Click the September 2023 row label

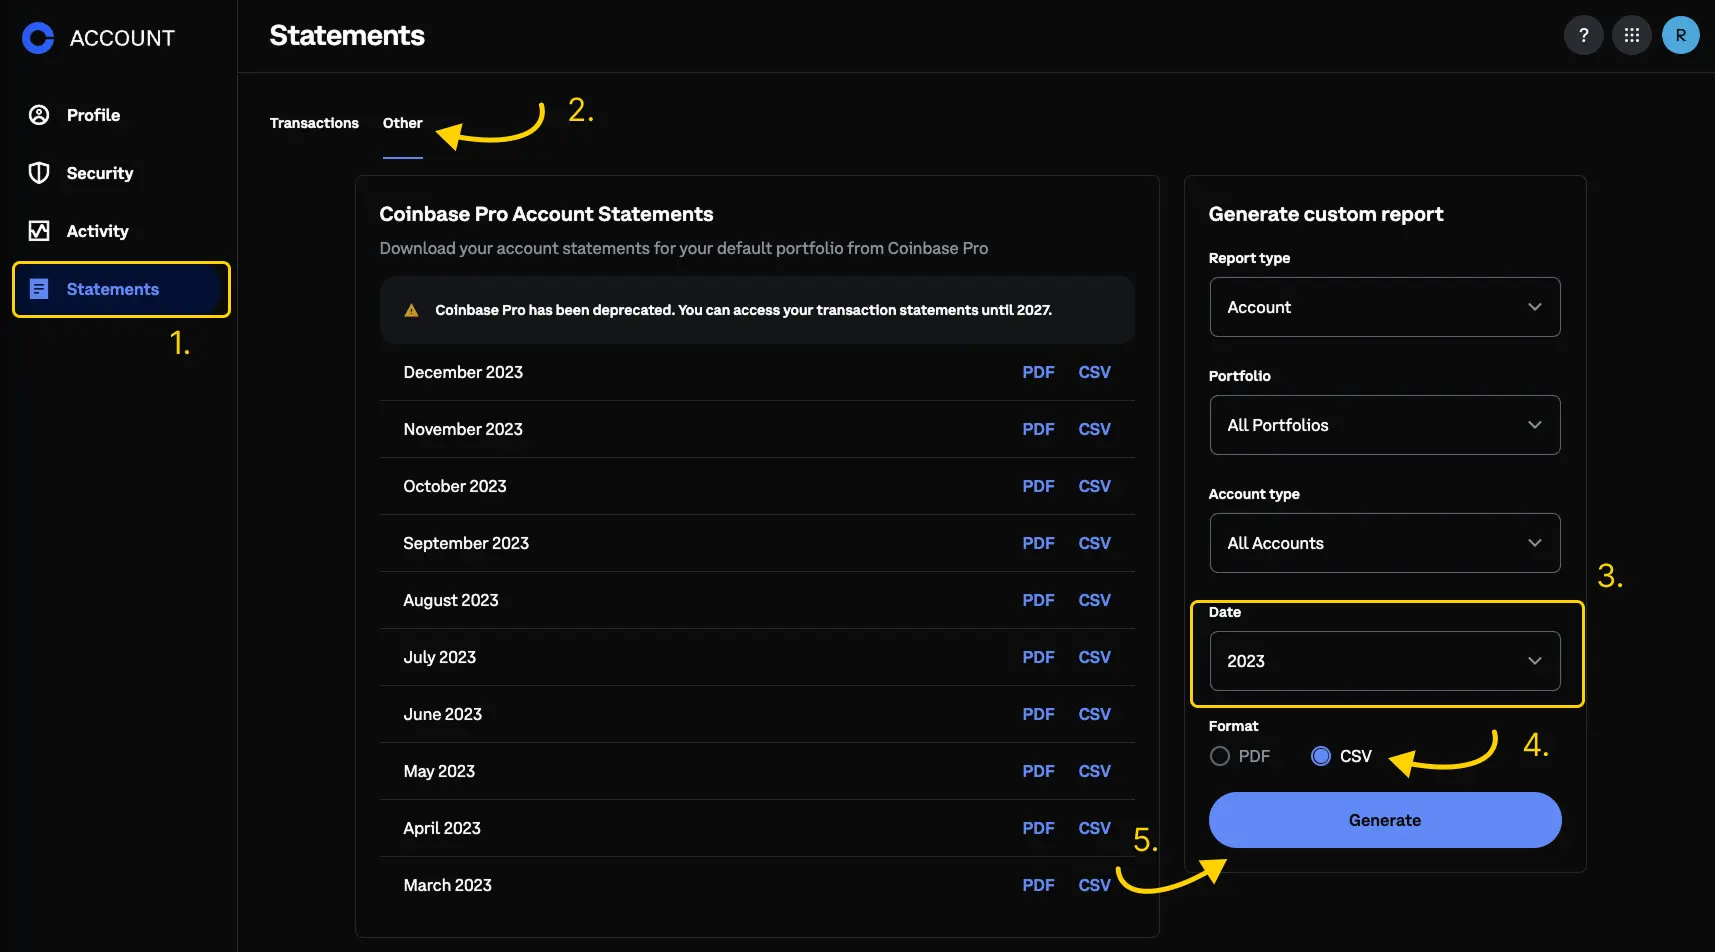[x=466, y=543]
